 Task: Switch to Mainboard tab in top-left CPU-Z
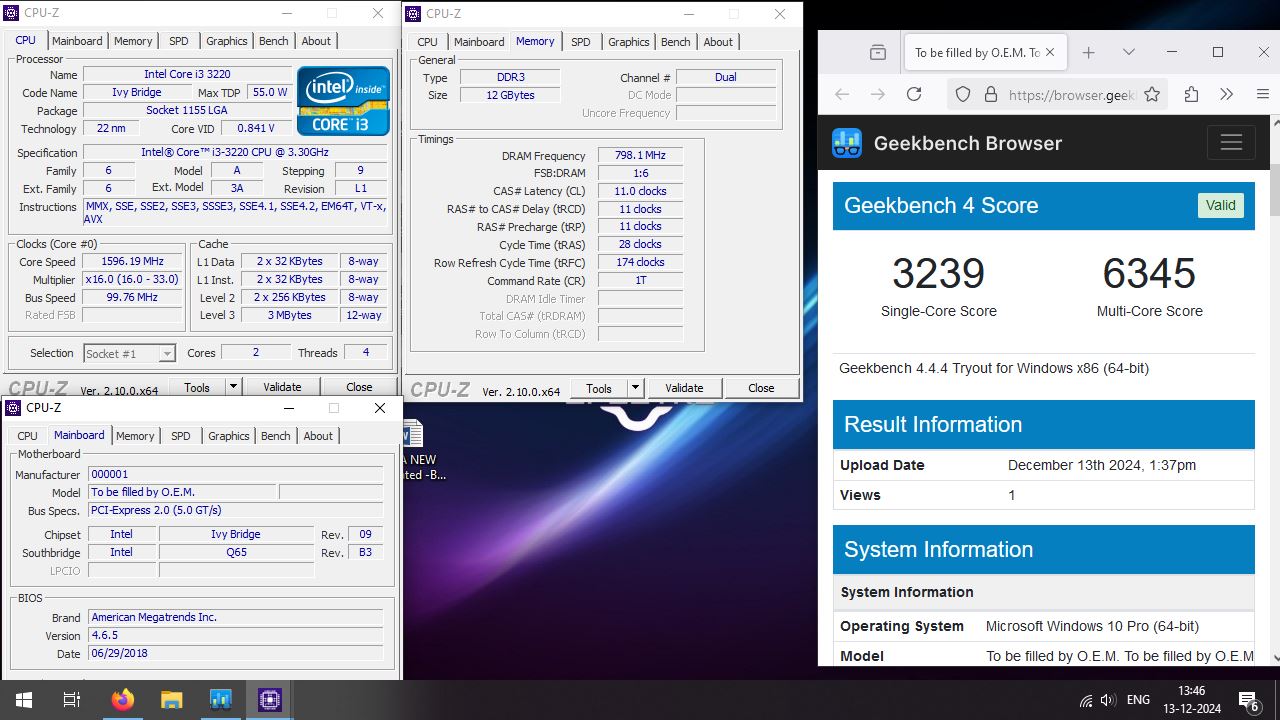click(x=77, y=41)
